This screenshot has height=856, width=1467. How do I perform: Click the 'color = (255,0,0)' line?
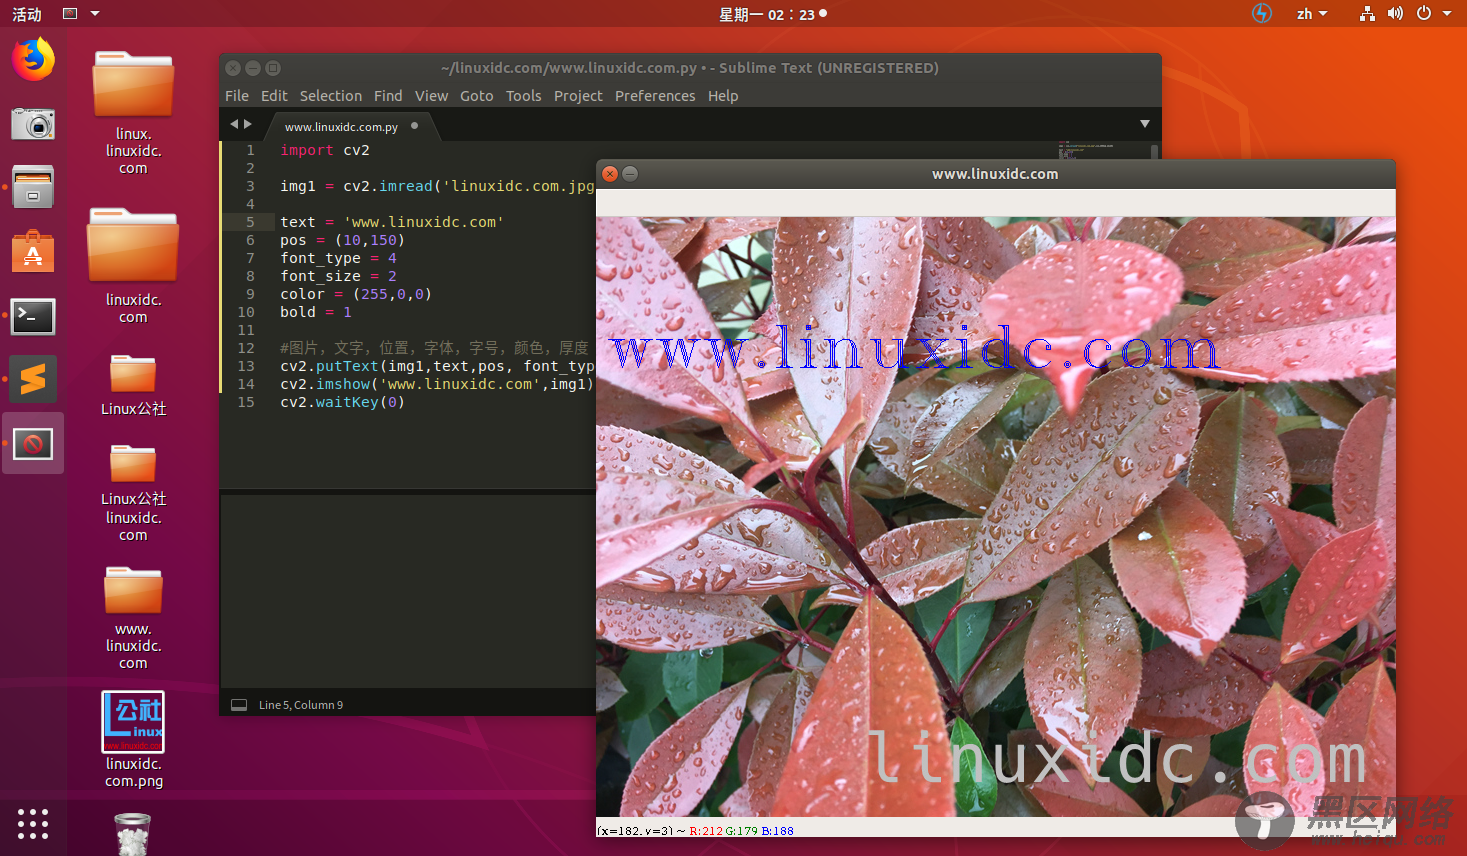pos(356,294)
